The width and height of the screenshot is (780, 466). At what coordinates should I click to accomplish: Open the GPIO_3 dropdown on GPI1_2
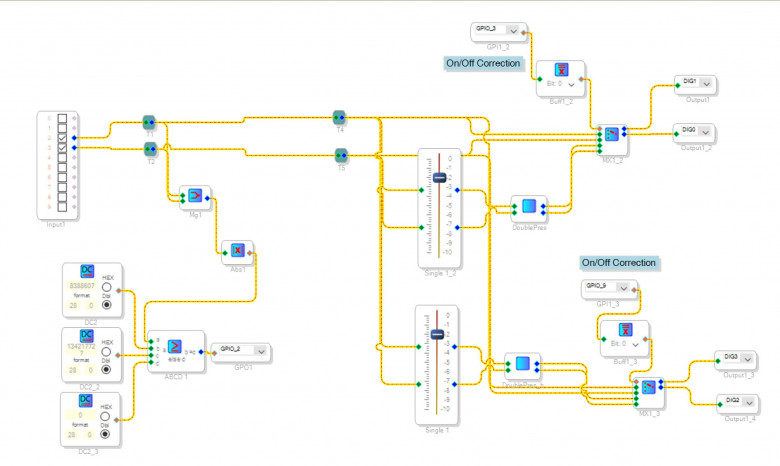[513, 30]
